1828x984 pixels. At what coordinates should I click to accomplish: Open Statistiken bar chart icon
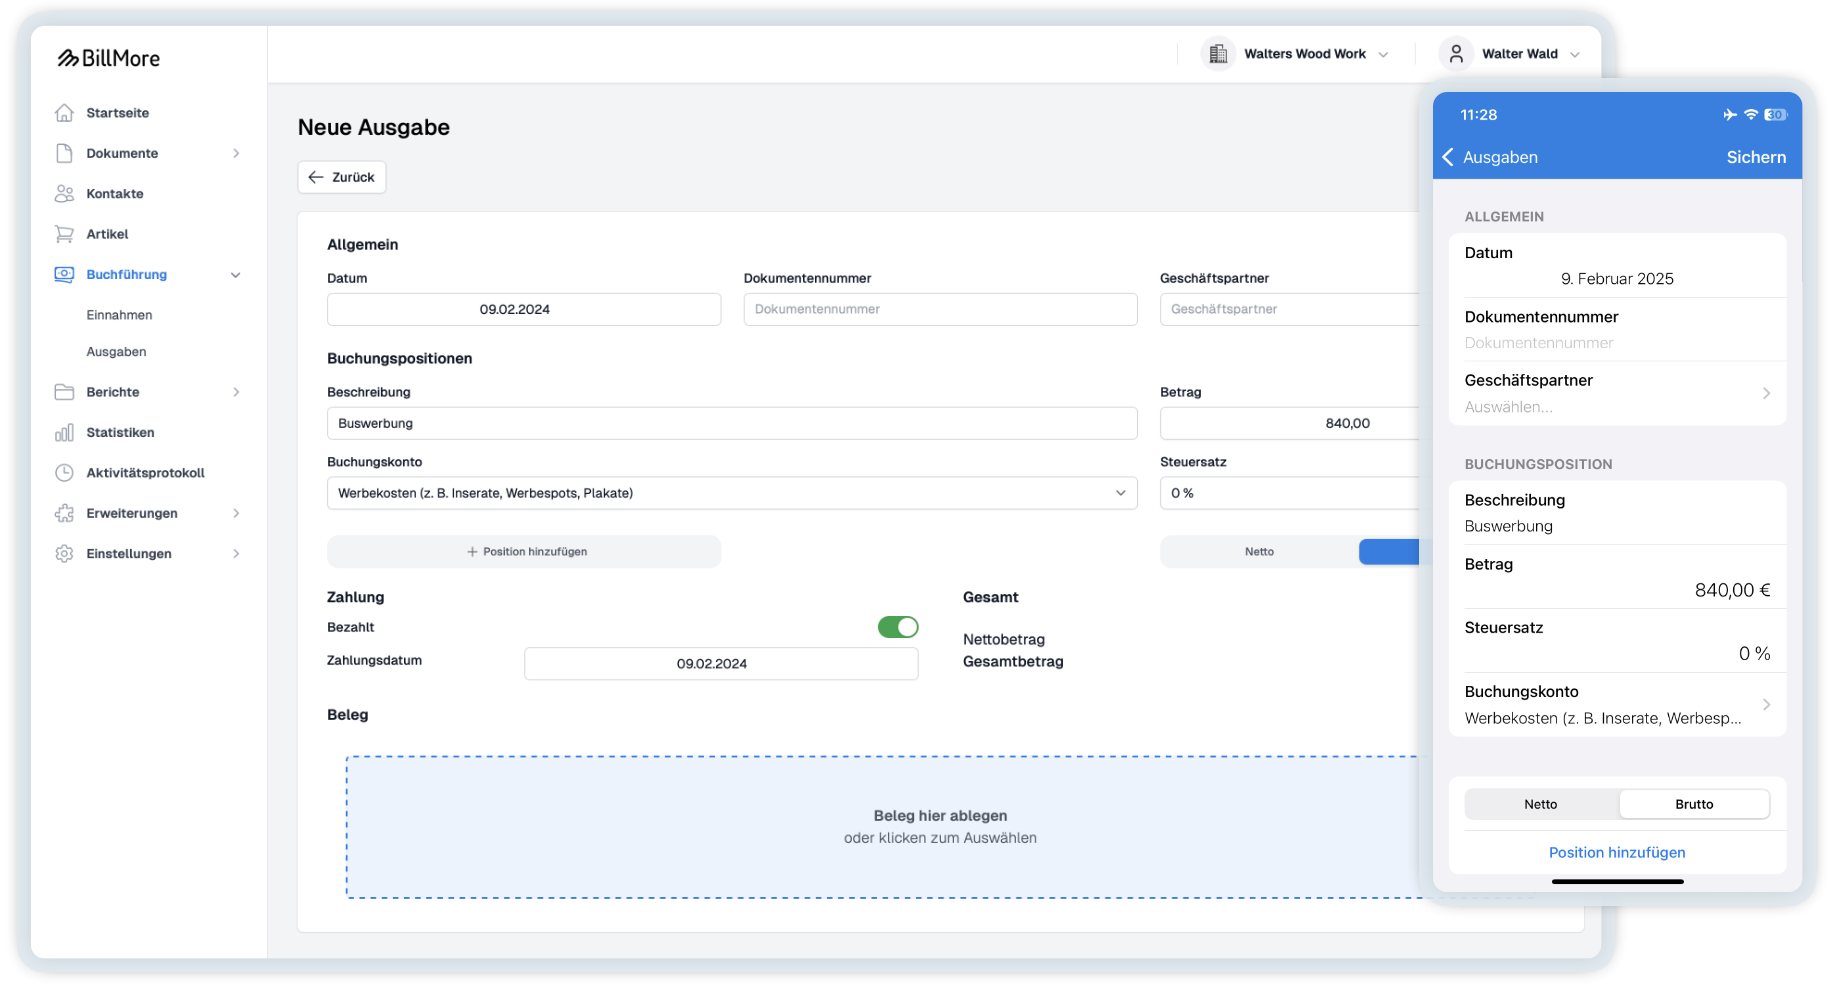pyautogui.click(x=64, y=432)
